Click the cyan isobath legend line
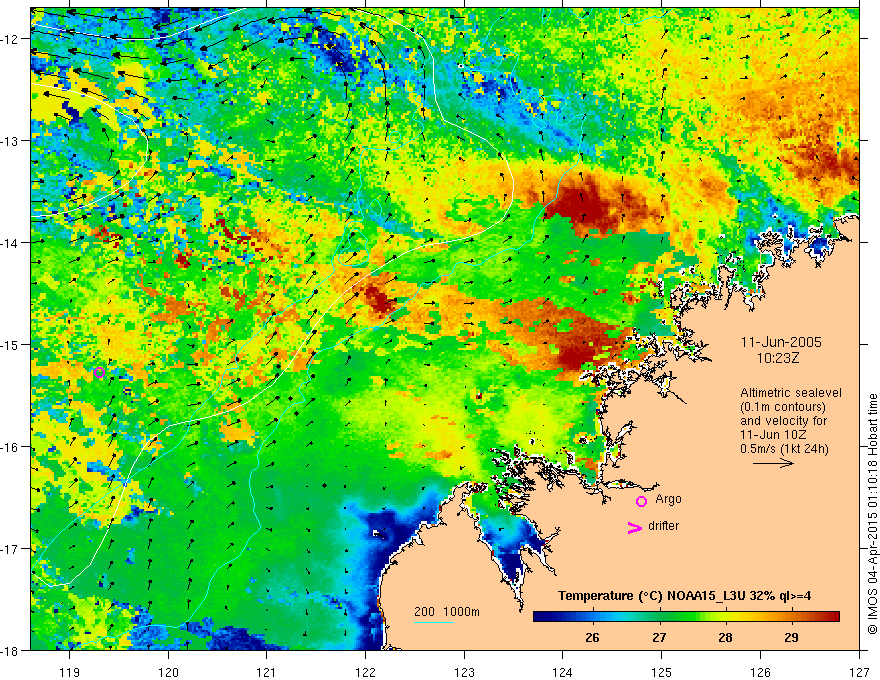Image resolution: width=880 pixels, height=680 pixels. coord(434,622)
